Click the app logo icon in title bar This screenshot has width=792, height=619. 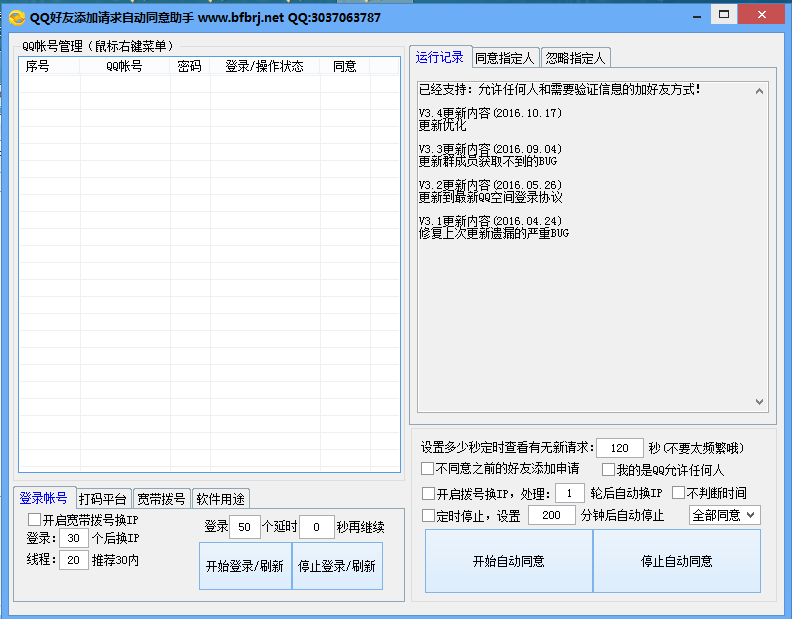coord(17,18)
